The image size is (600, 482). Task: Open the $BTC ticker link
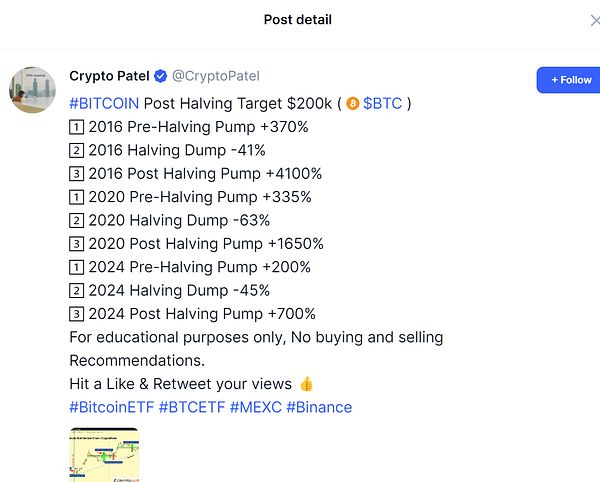tap(382, 103)
